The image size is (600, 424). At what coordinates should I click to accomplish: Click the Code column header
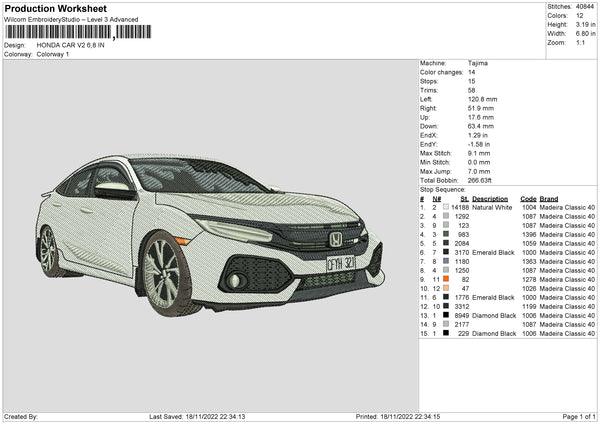coord(528,198)
